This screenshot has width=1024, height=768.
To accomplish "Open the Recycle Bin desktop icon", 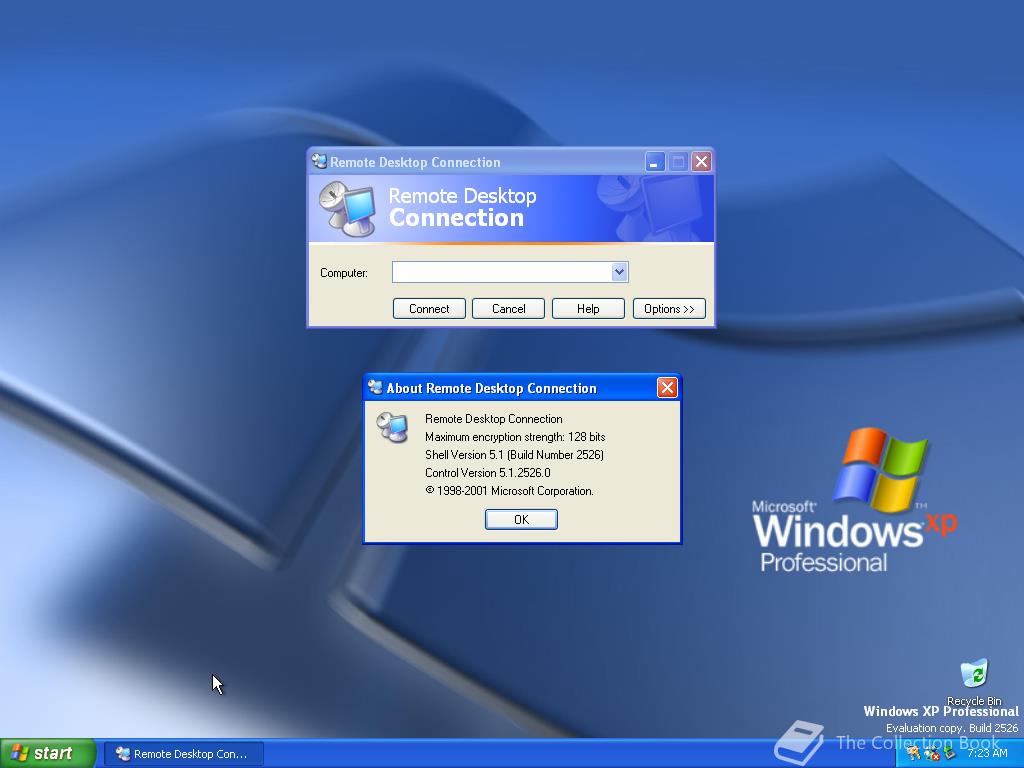I will click(x=974, y=682).
